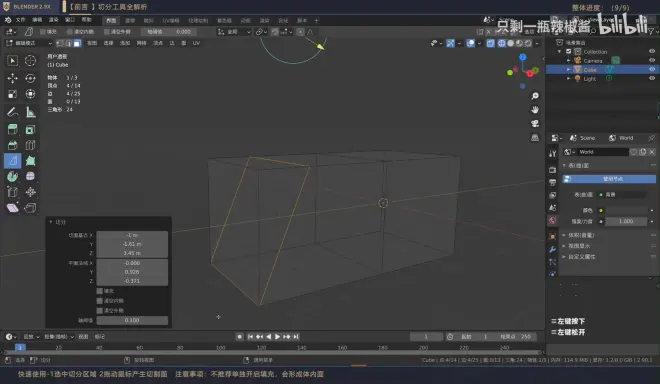Select the Loop Cut tool

[30, 145]
